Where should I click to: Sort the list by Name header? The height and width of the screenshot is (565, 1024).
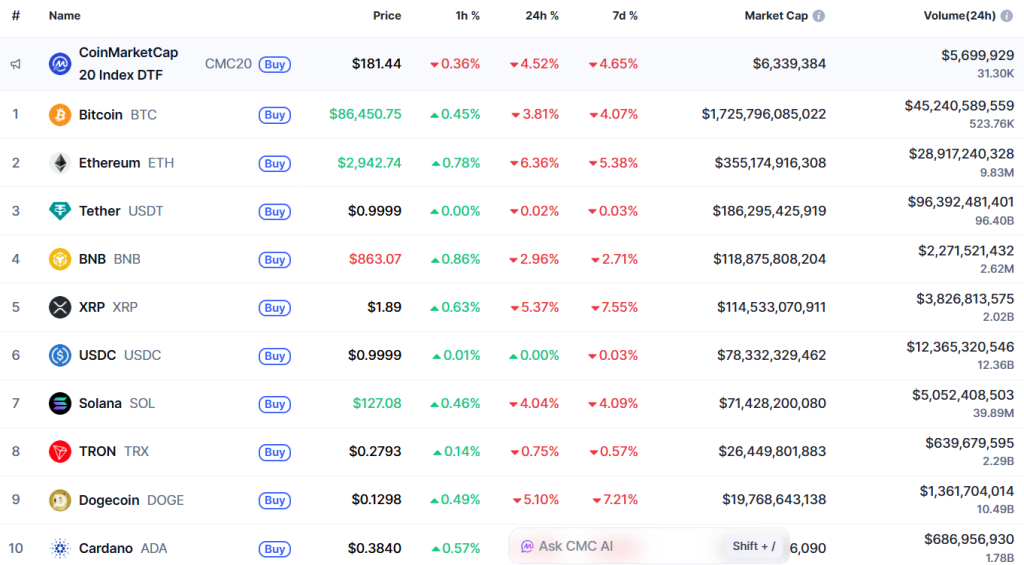(64, 16)
